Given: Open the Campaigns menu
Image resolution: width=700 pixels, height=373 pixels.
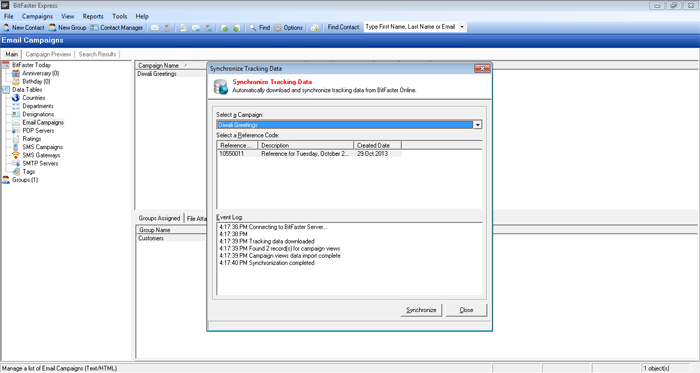Looking at the screenshot, I should click(x=37, y=17).
